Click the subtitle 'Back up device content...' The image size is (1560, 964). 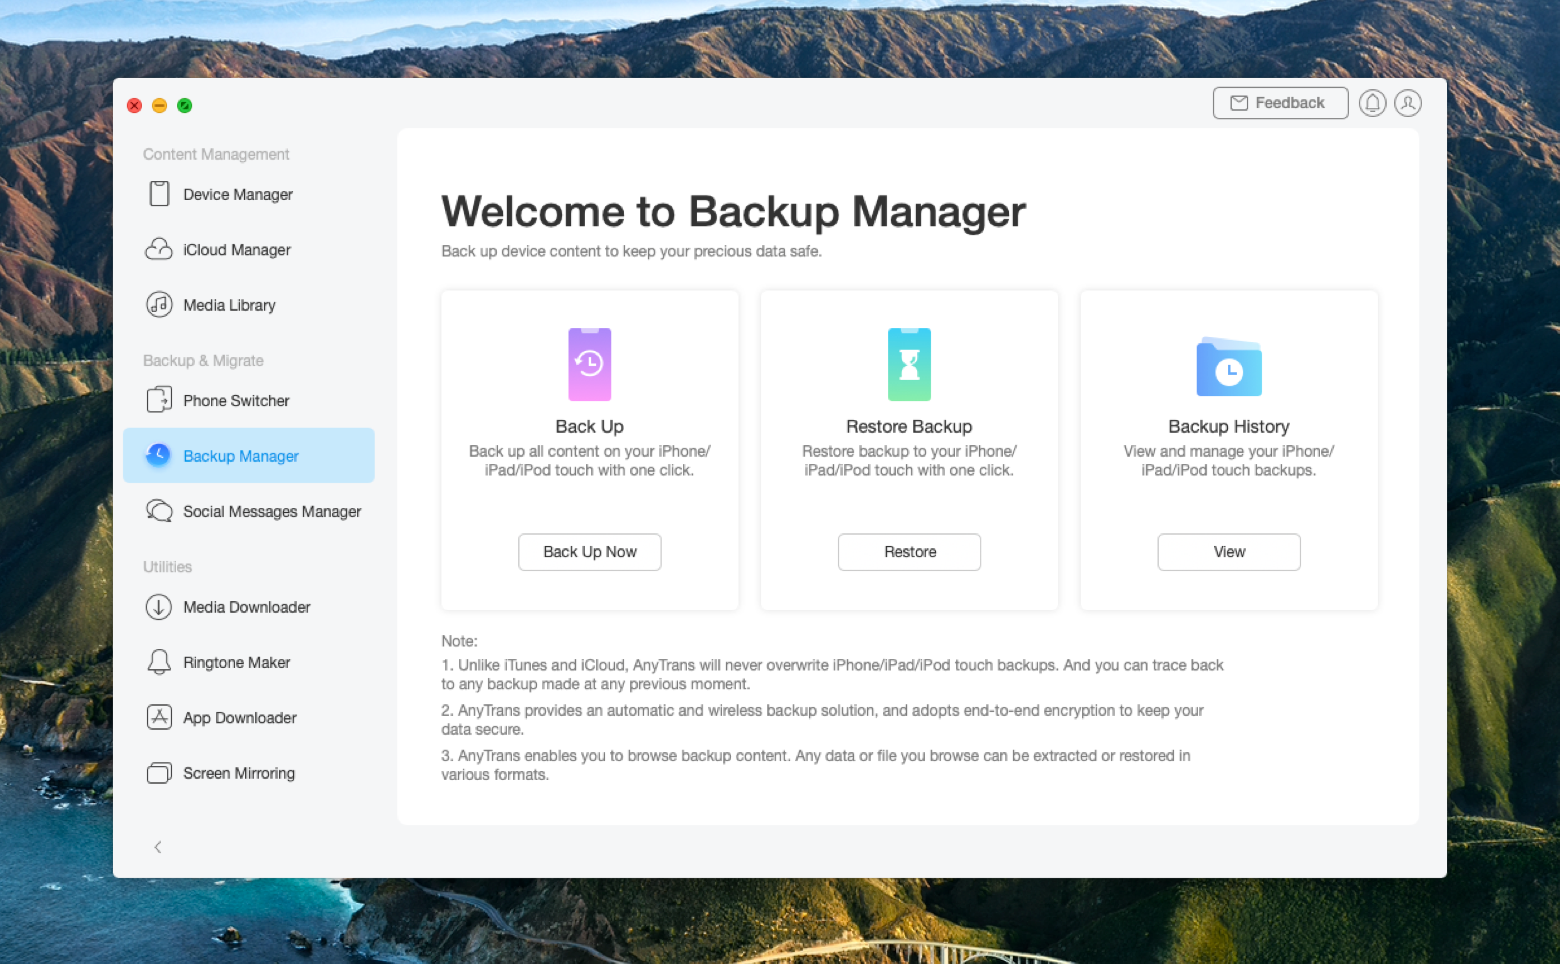[632, 251]
